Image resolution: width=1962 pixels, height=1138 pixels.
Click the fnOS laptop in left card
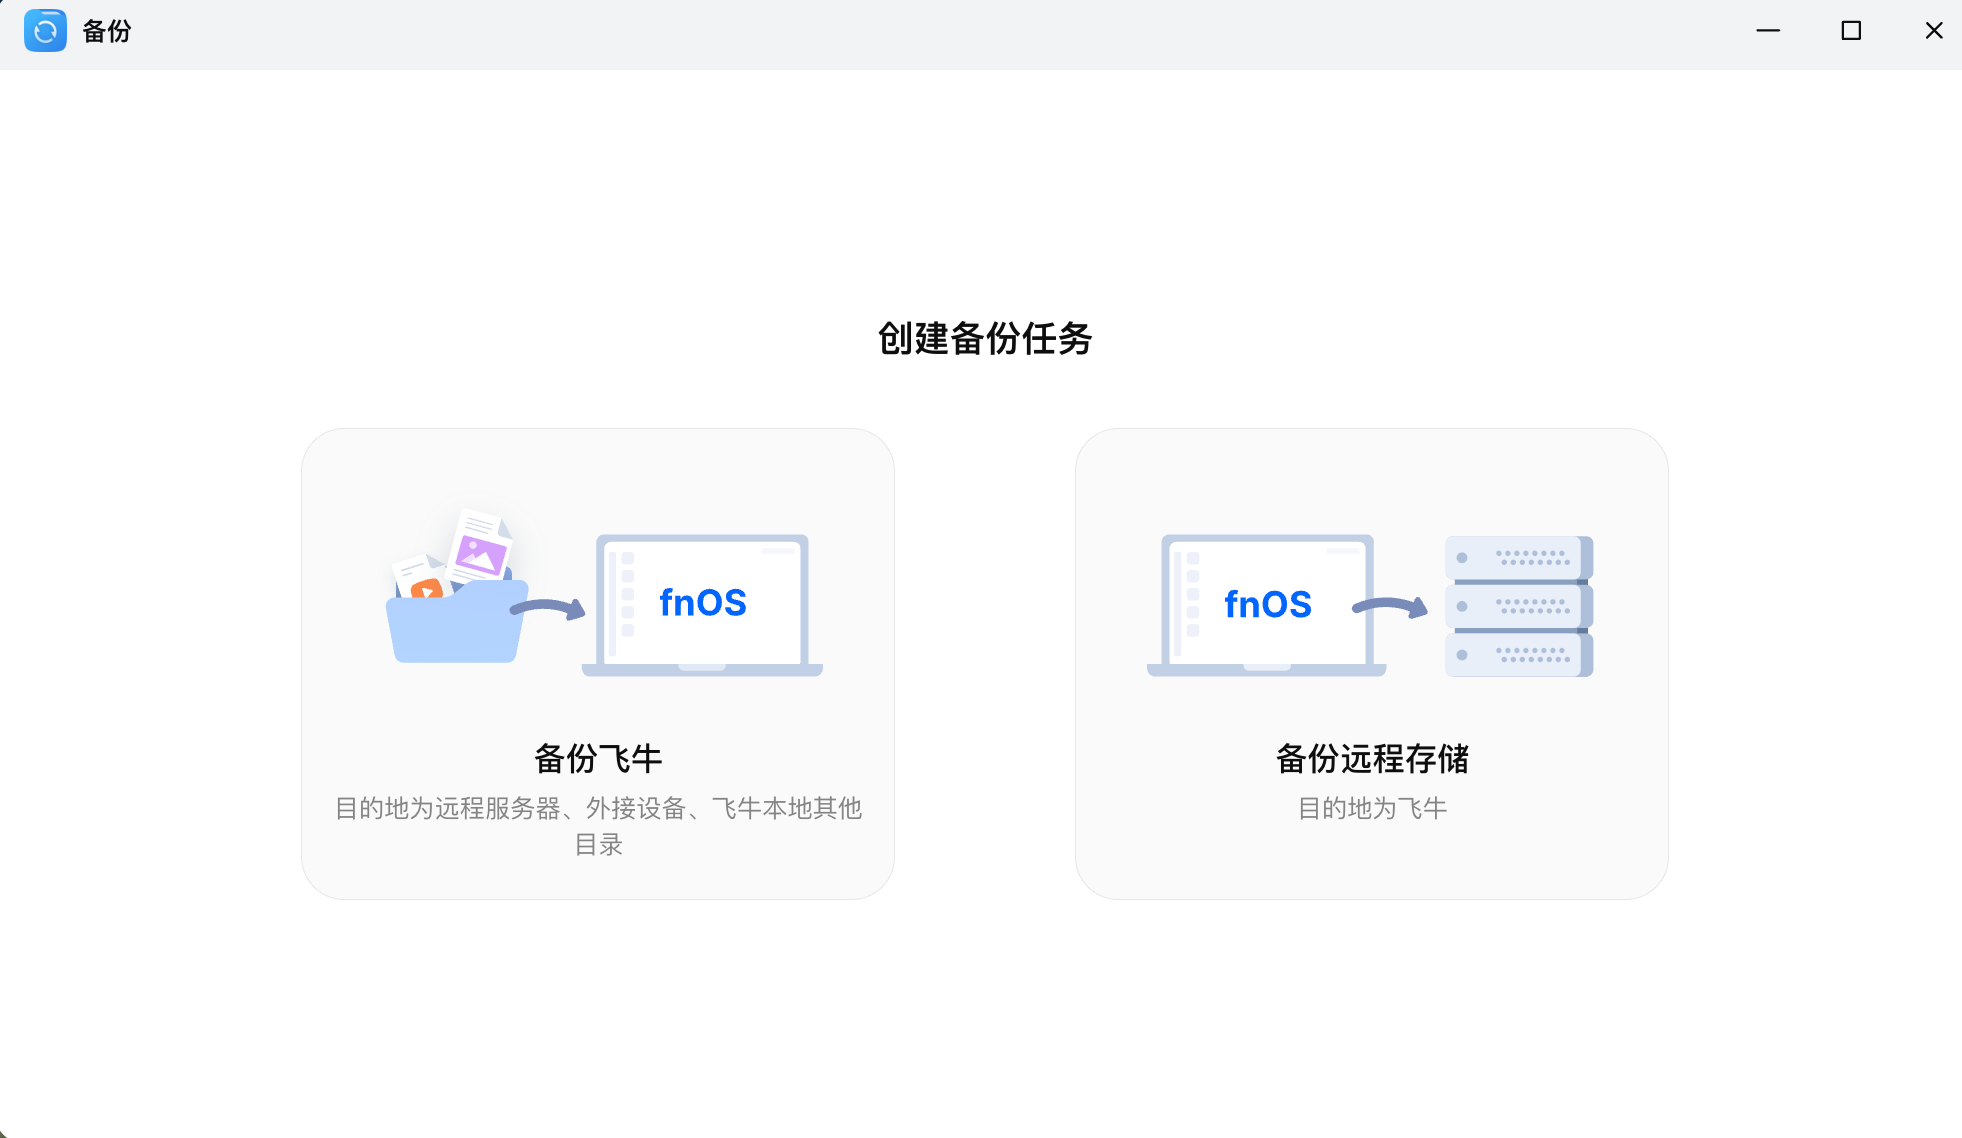pos(702,604)
